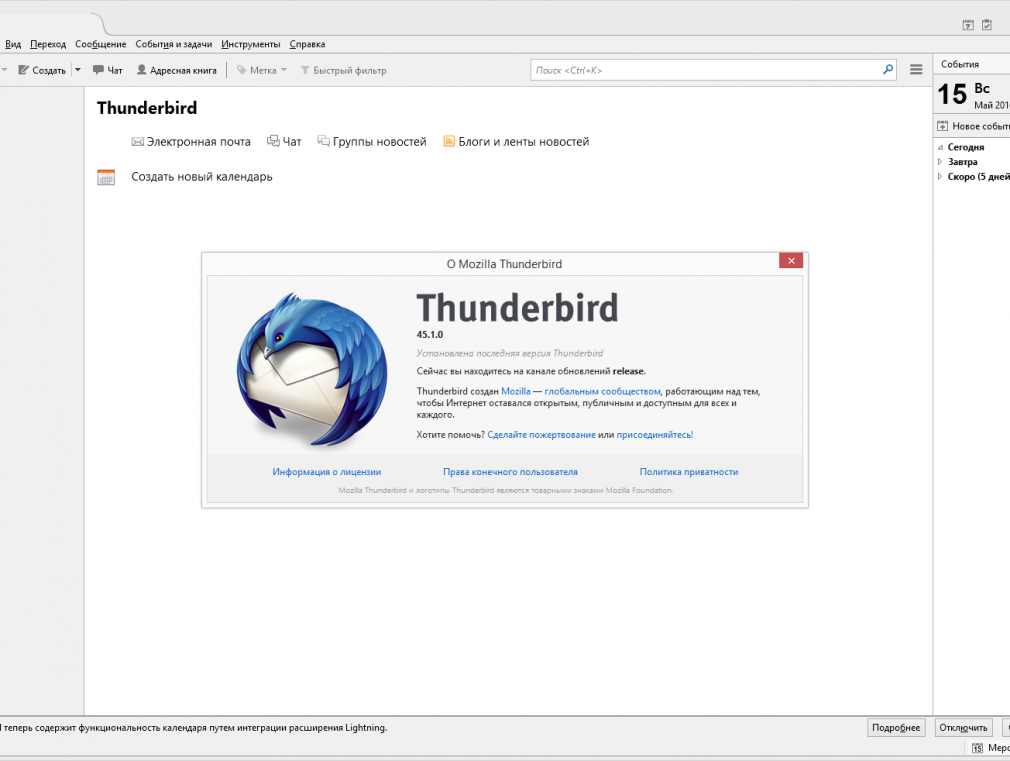
Task: Open the глобальным сообществом link
Action: [602, 391]
